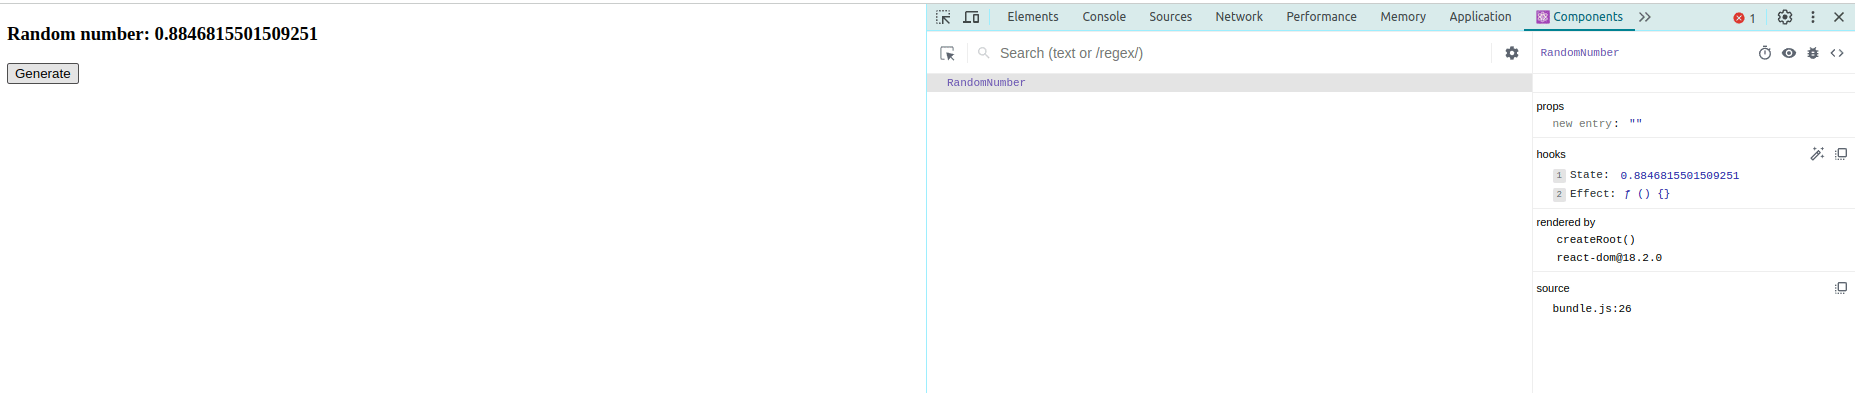Log component data to console bug icon
Viewport: 1855px width, 393px height.
point(1813,53)
